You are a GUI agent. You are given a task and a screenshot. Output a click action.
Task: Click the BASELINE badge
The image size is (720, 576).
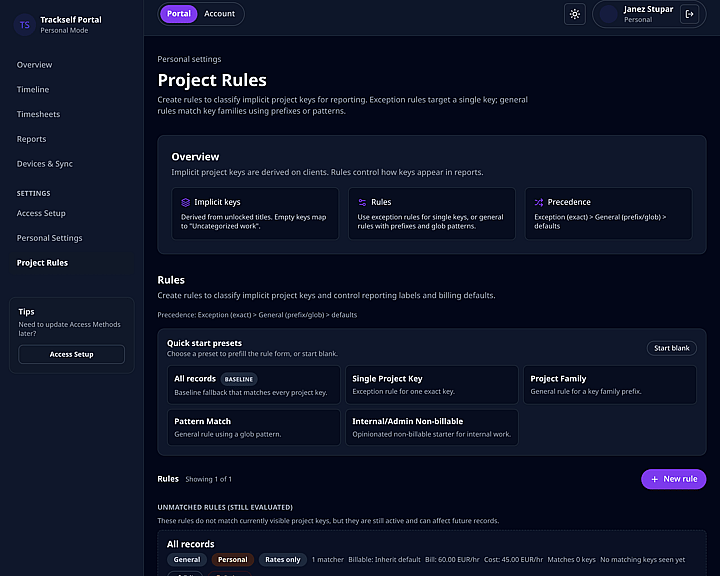click(239, 379)
